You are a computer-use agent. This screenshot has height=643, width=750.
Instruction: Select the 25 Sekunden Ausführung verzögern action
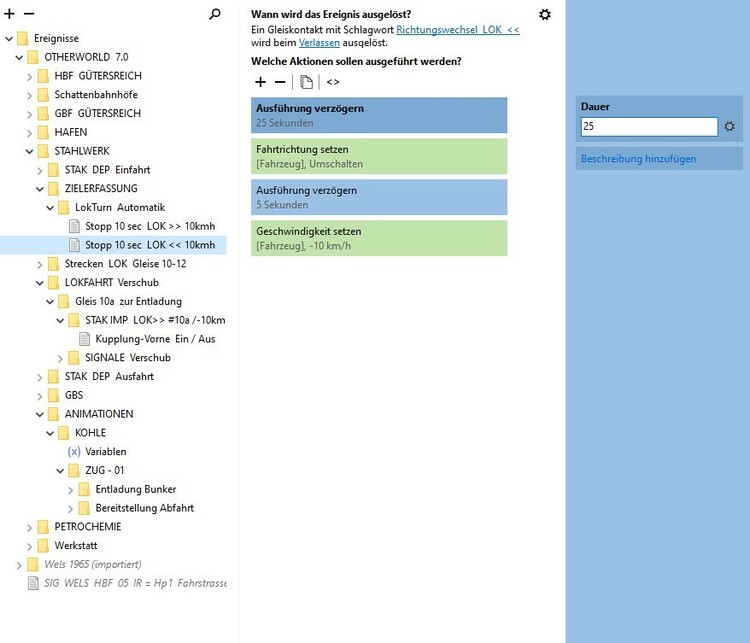pyautogui.click(x=379, y=115)
